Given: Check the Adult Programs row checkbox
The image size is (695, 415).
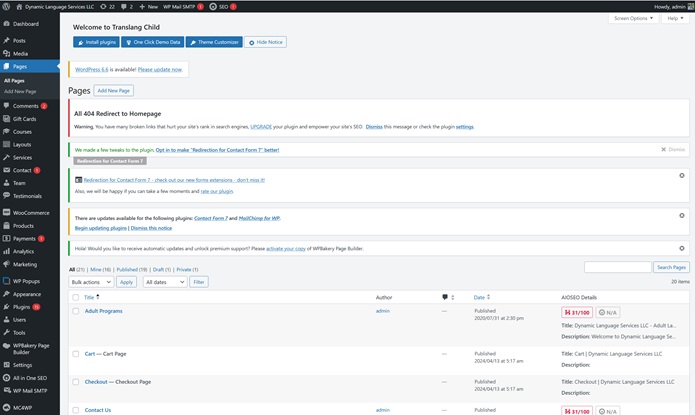Looking at the screenshot, I should [75, 311].
